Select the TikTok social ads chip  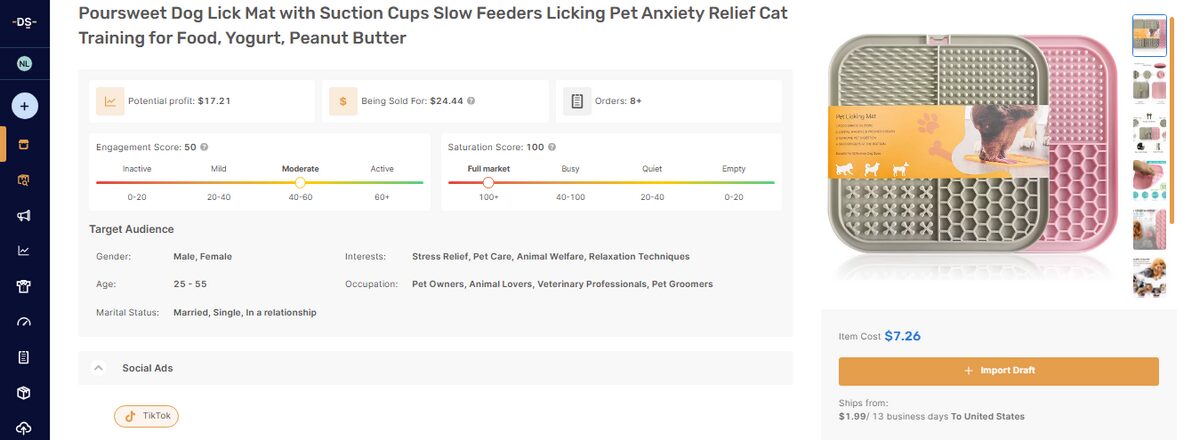146,416
